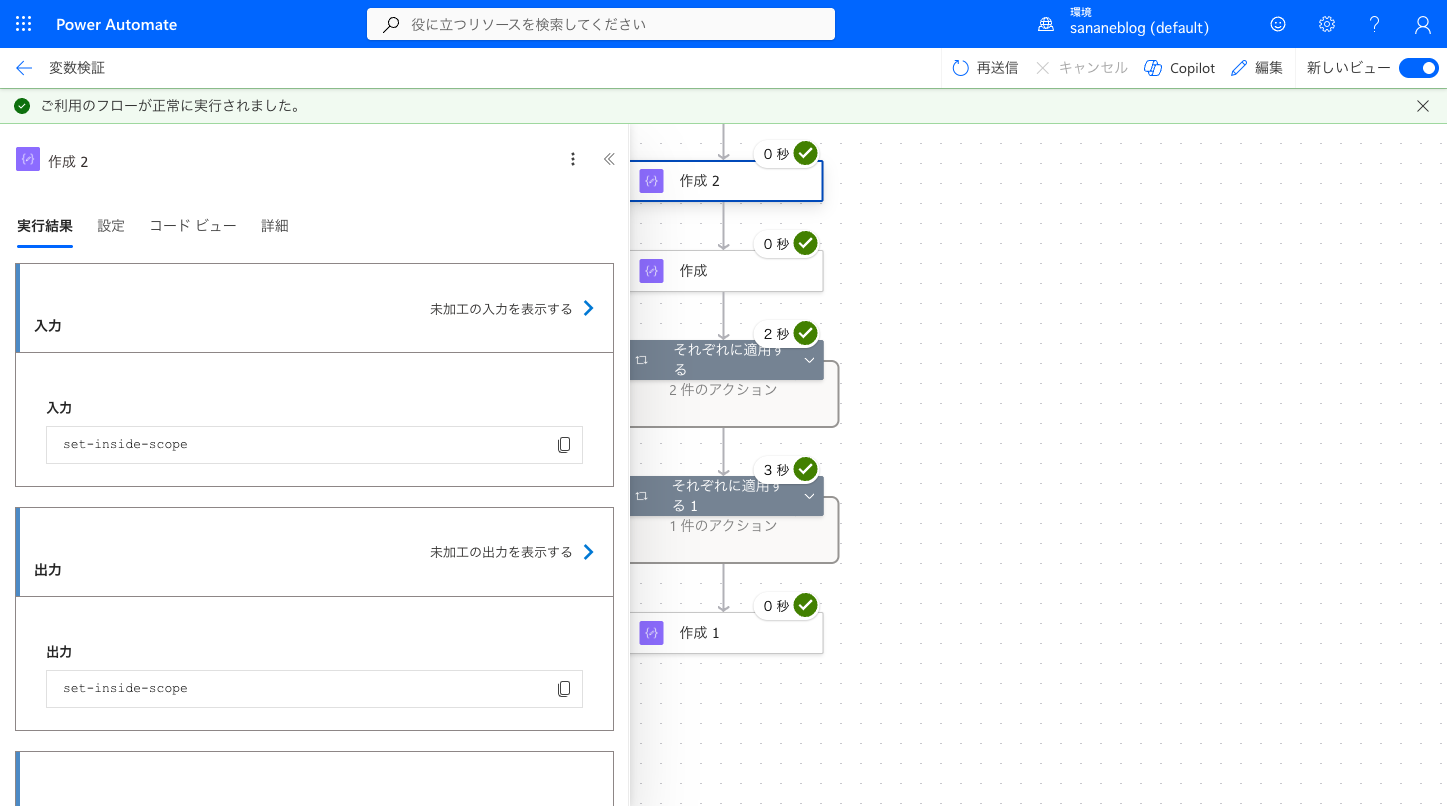
Task: Open the account profile icon
Action: coord(1423,24)
